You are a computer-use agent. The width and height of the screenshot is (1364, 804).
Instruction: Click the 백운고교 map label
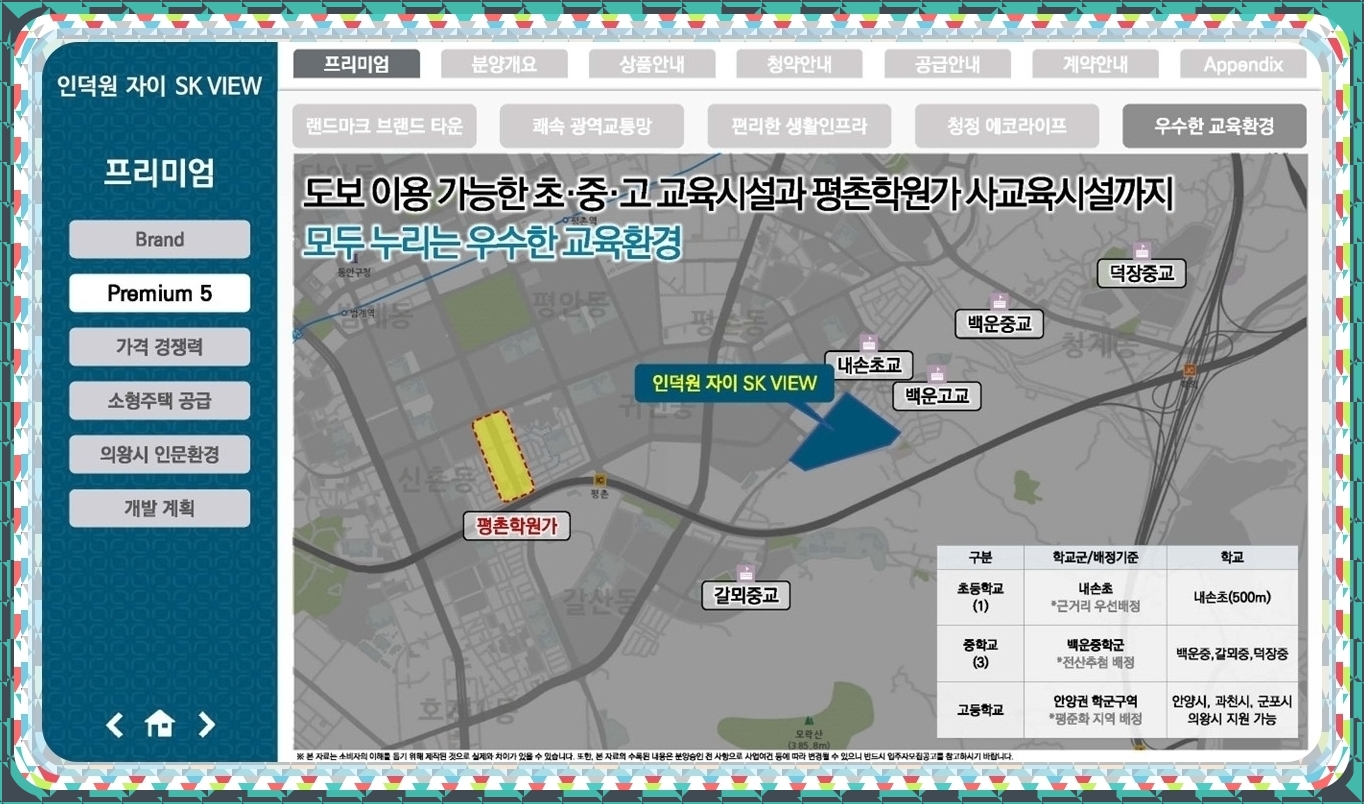tap(937, 396)
